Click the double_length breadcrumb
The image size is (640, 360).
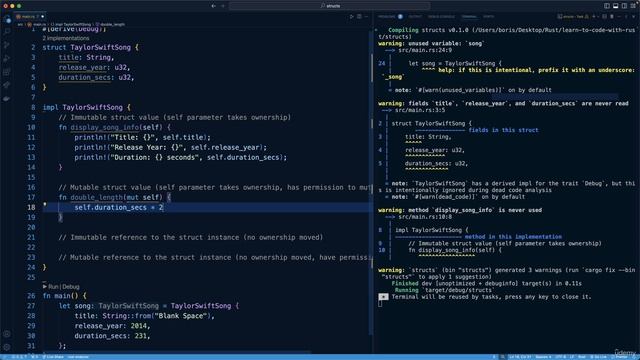(x=110, y=24)
